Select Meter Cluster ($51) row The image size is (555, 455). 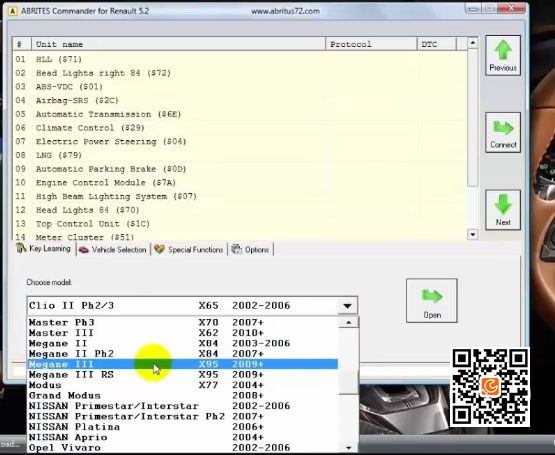click(240, 237)
